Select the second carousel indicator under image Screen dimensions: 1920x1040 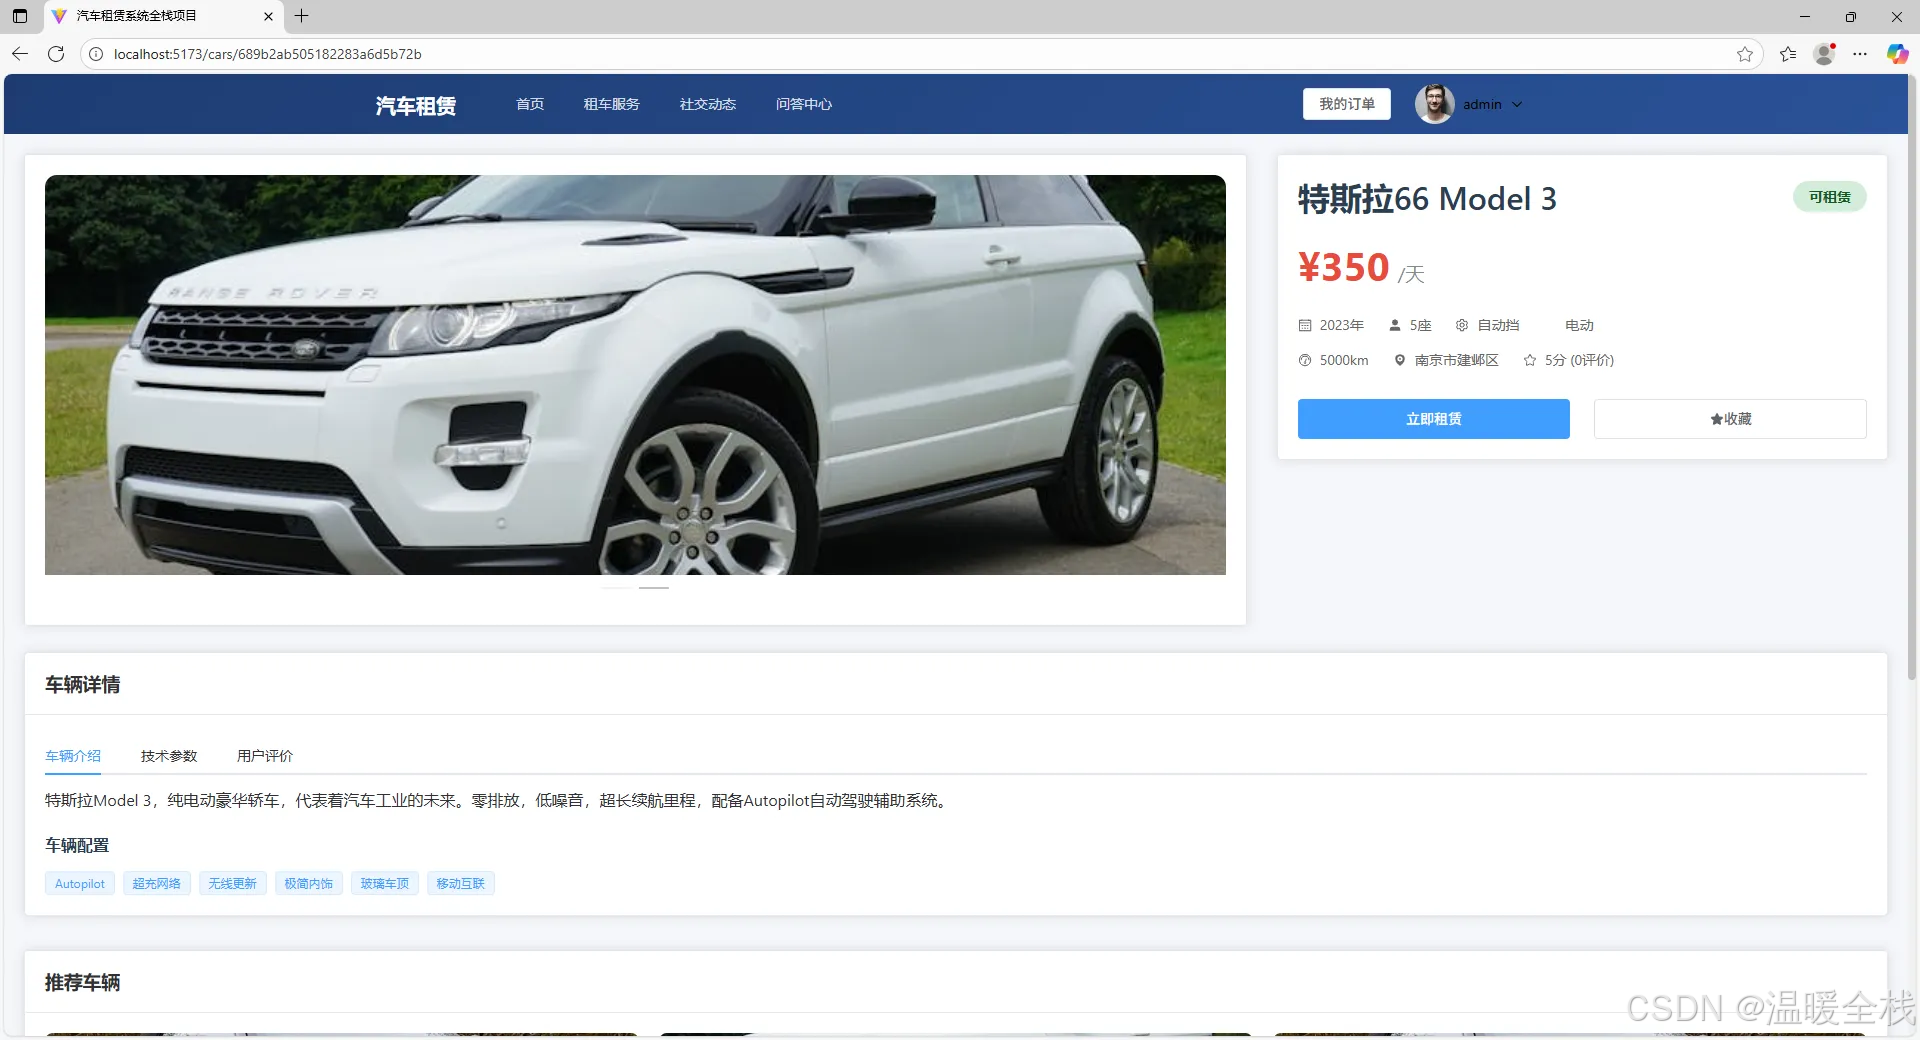click(654, 588)
